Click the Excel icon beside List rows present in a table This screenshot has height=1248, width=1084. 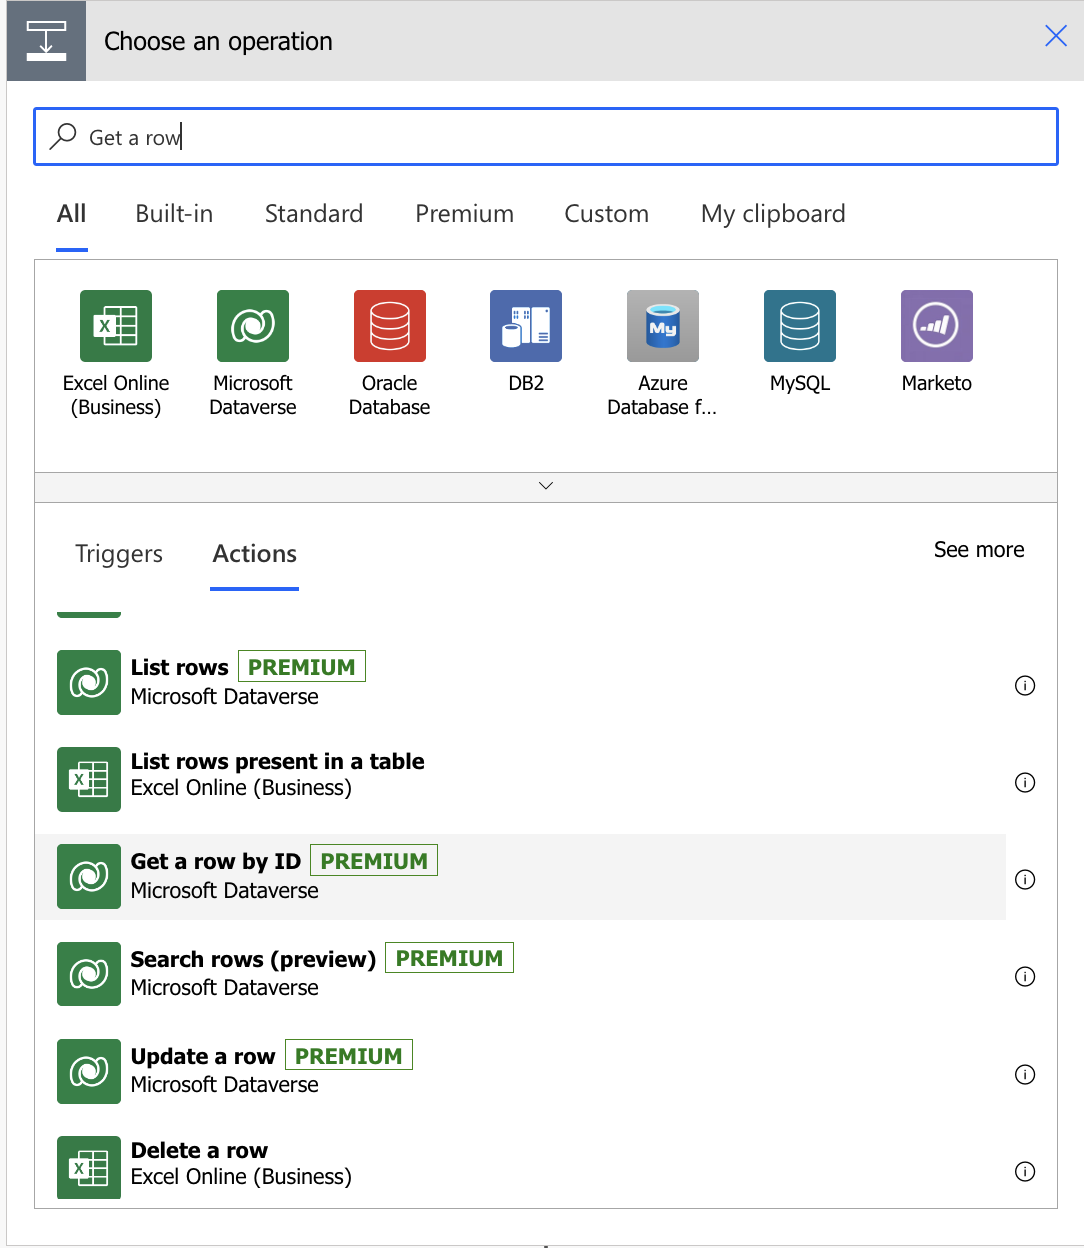(89, 780)
